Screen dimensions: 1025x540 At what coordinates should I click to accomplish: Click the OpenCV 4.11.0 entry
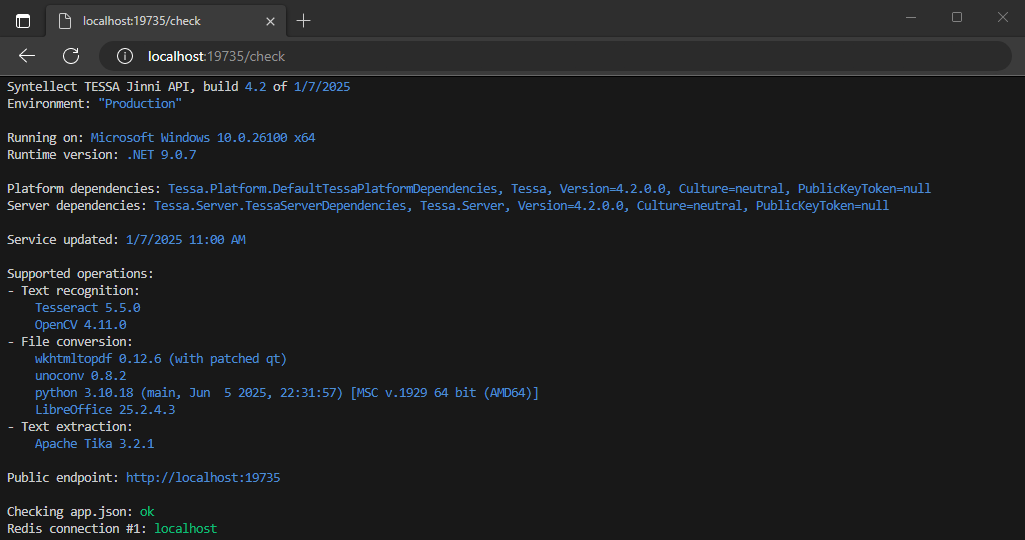(80, 325)
